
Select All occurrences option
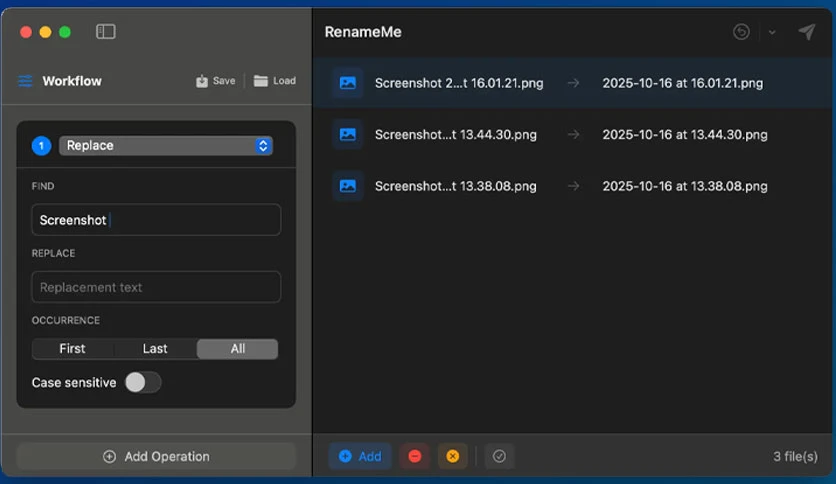(x=238, y=349)
